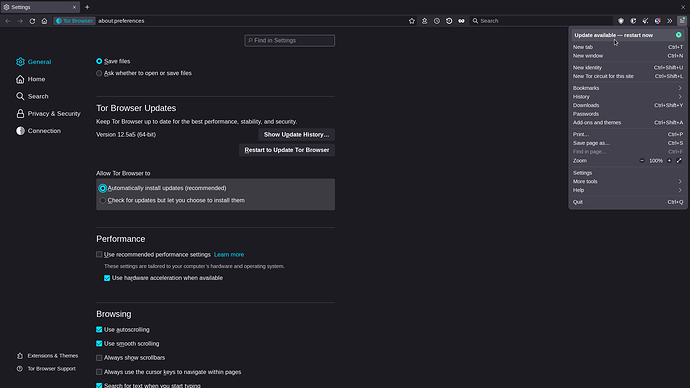Choose Update available restart now
Screen dimensions: 690x388
[x=628, y=35]
